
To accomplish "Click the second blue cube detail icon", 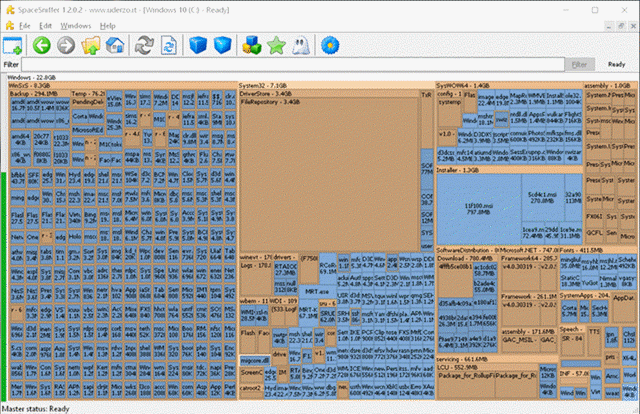I will click(x=222, y=45).
